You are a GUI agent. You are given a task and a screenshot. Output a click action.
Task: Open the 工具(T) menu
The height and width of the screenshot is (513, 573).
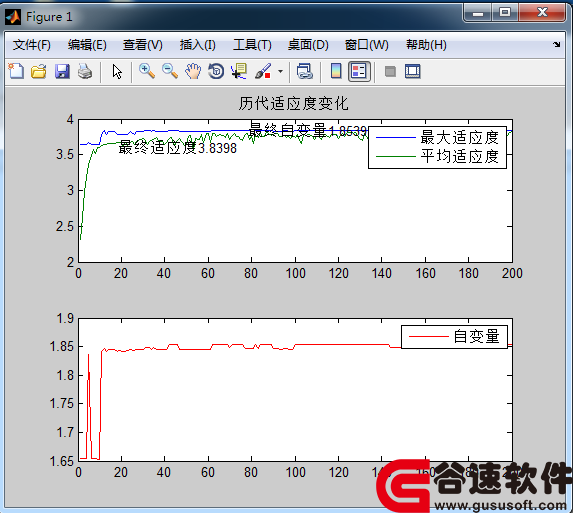(x=253, y=45)
